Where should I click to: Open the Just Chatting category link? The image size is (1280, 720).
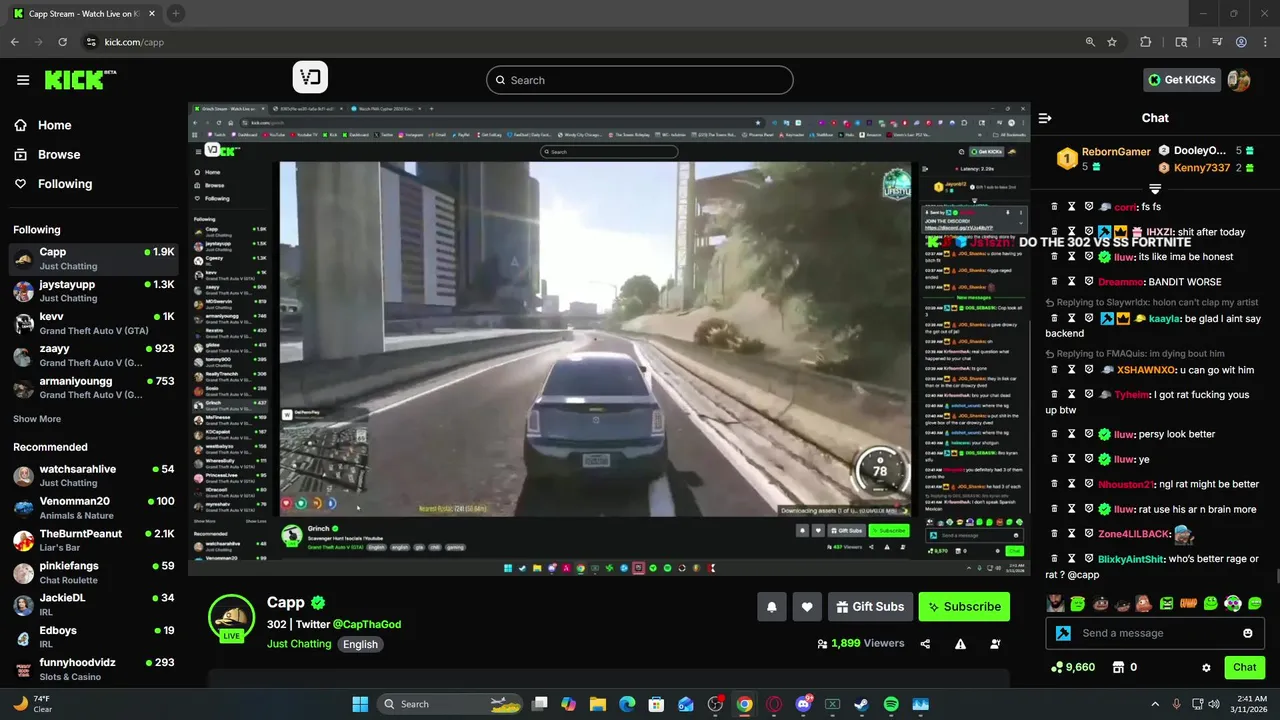[299, 644]
